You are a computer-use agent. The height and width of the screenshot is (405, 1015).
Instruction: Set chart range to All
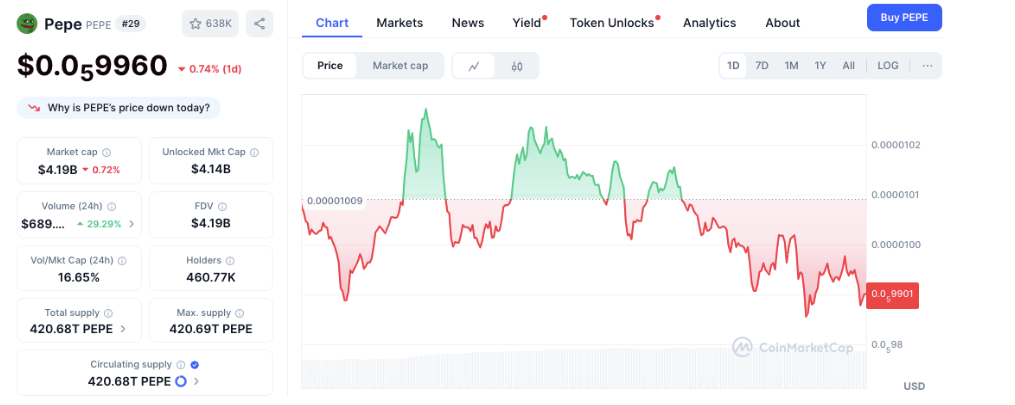[x=849, y=65]
